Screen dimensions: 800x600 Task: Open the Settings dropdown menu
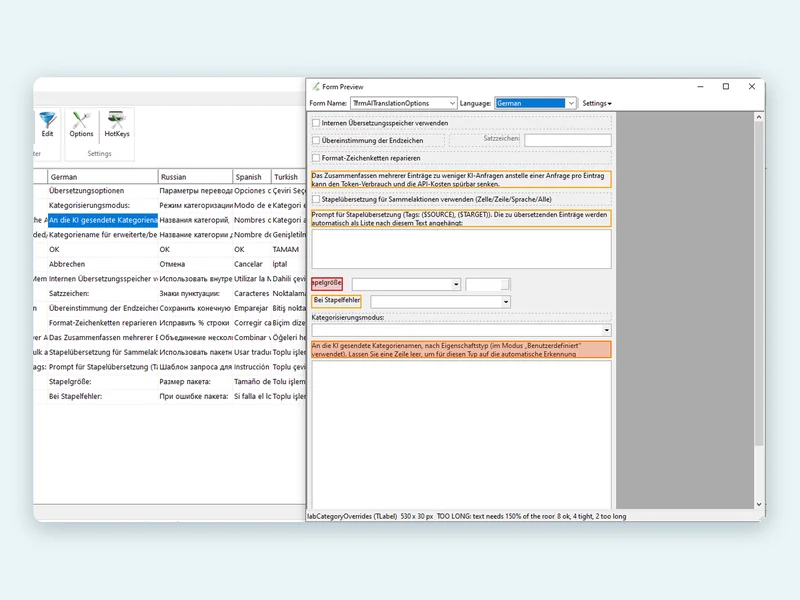[x=596, y=104]
